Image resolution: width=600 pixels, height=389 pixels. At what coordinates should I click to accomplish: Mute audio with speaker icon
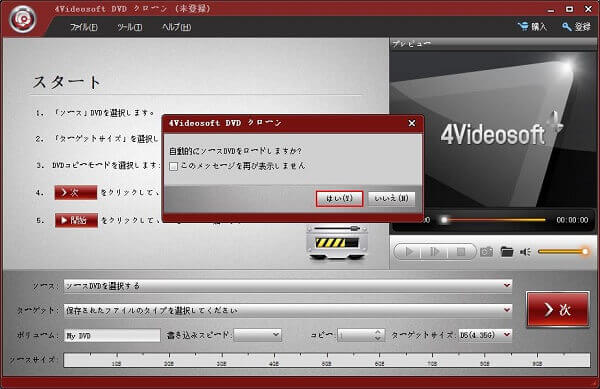point(525,252)
